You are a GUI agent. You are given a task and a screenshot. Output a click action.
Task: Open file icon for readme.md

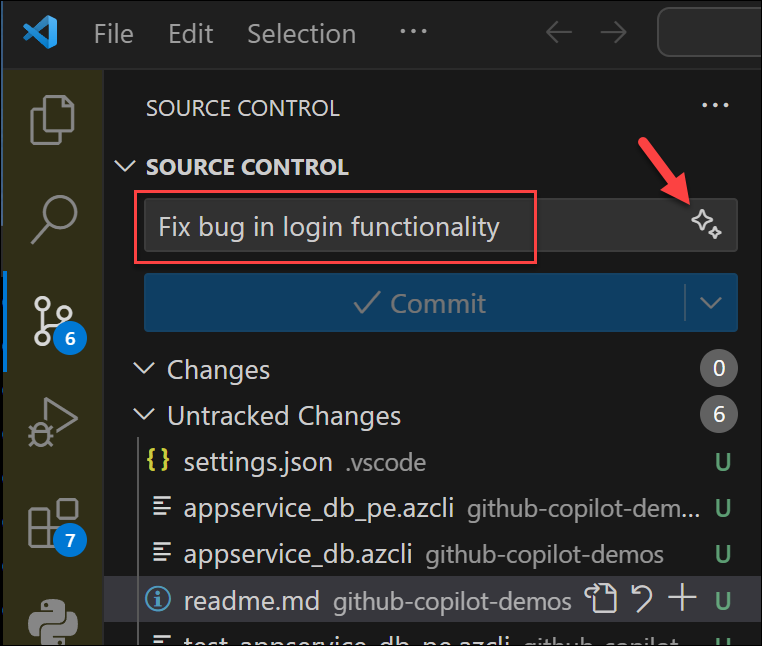[x=601, y=598]
